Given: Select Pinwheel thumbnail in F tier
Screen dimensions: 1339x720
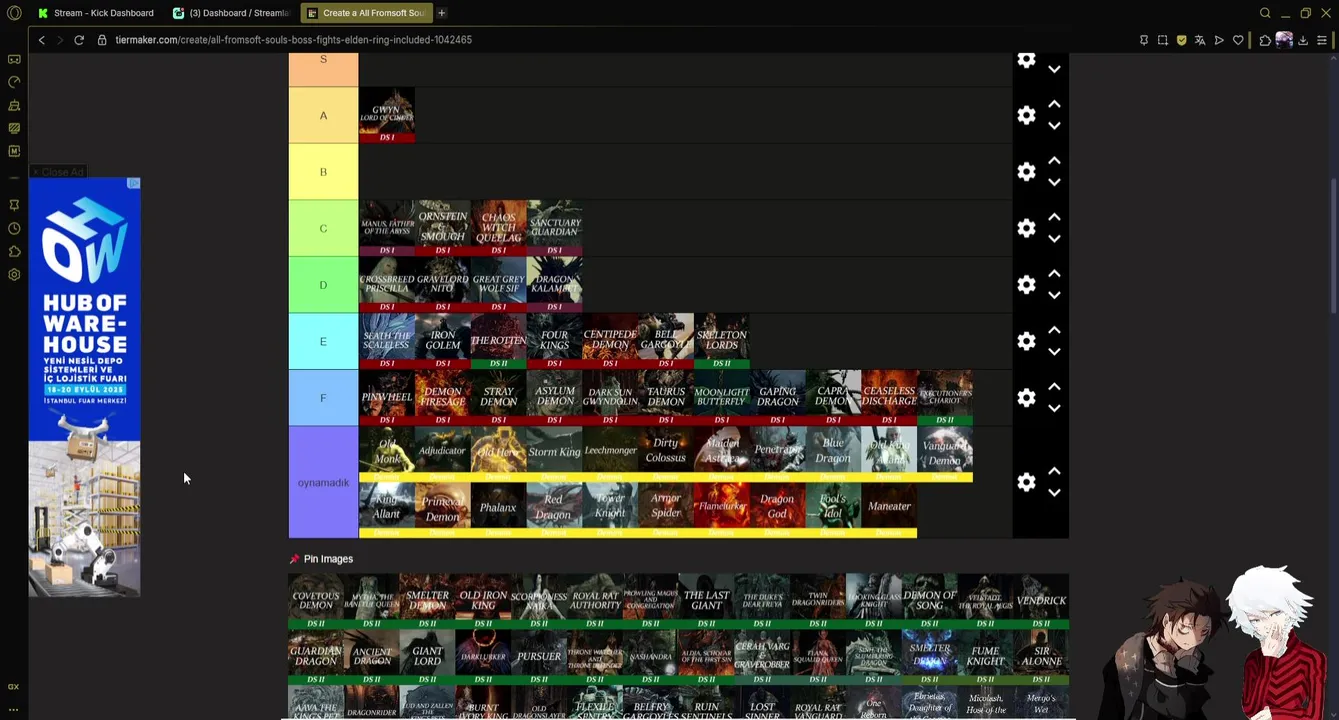Looking at the screenshot, I should (387, 398).
